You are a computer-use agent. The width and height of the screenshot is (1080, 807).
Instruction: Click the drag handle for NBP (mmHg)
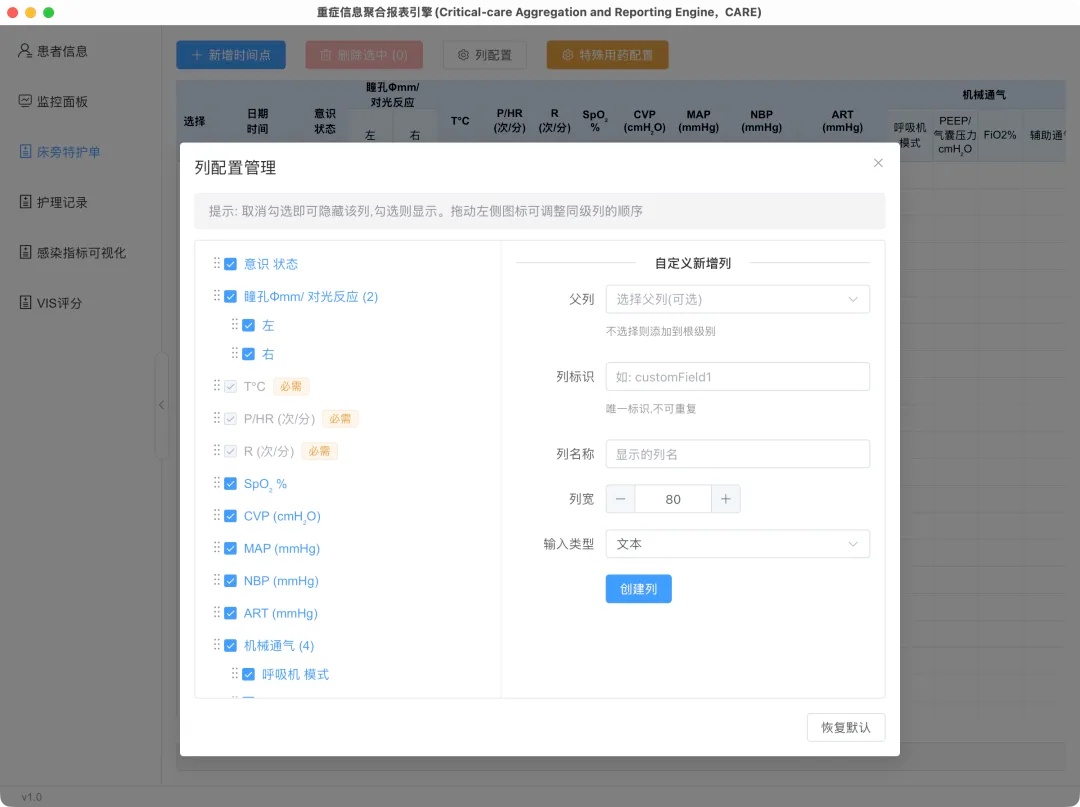(x=216, y=579)
